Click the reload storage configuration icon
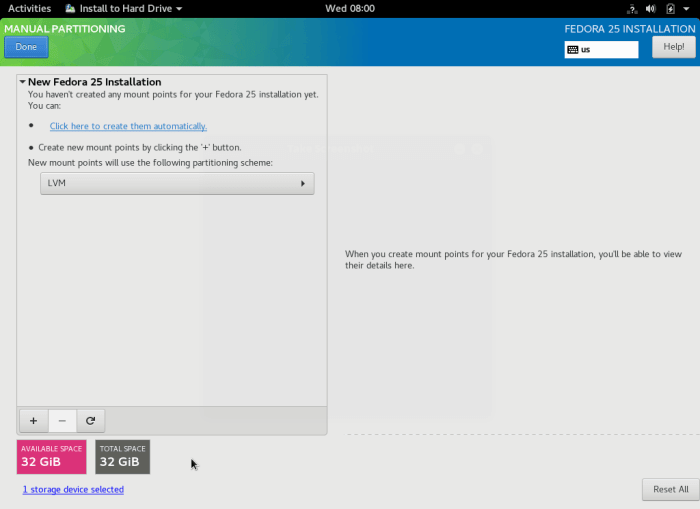Viewport: 700px width, 509px height. pos(90,421)
